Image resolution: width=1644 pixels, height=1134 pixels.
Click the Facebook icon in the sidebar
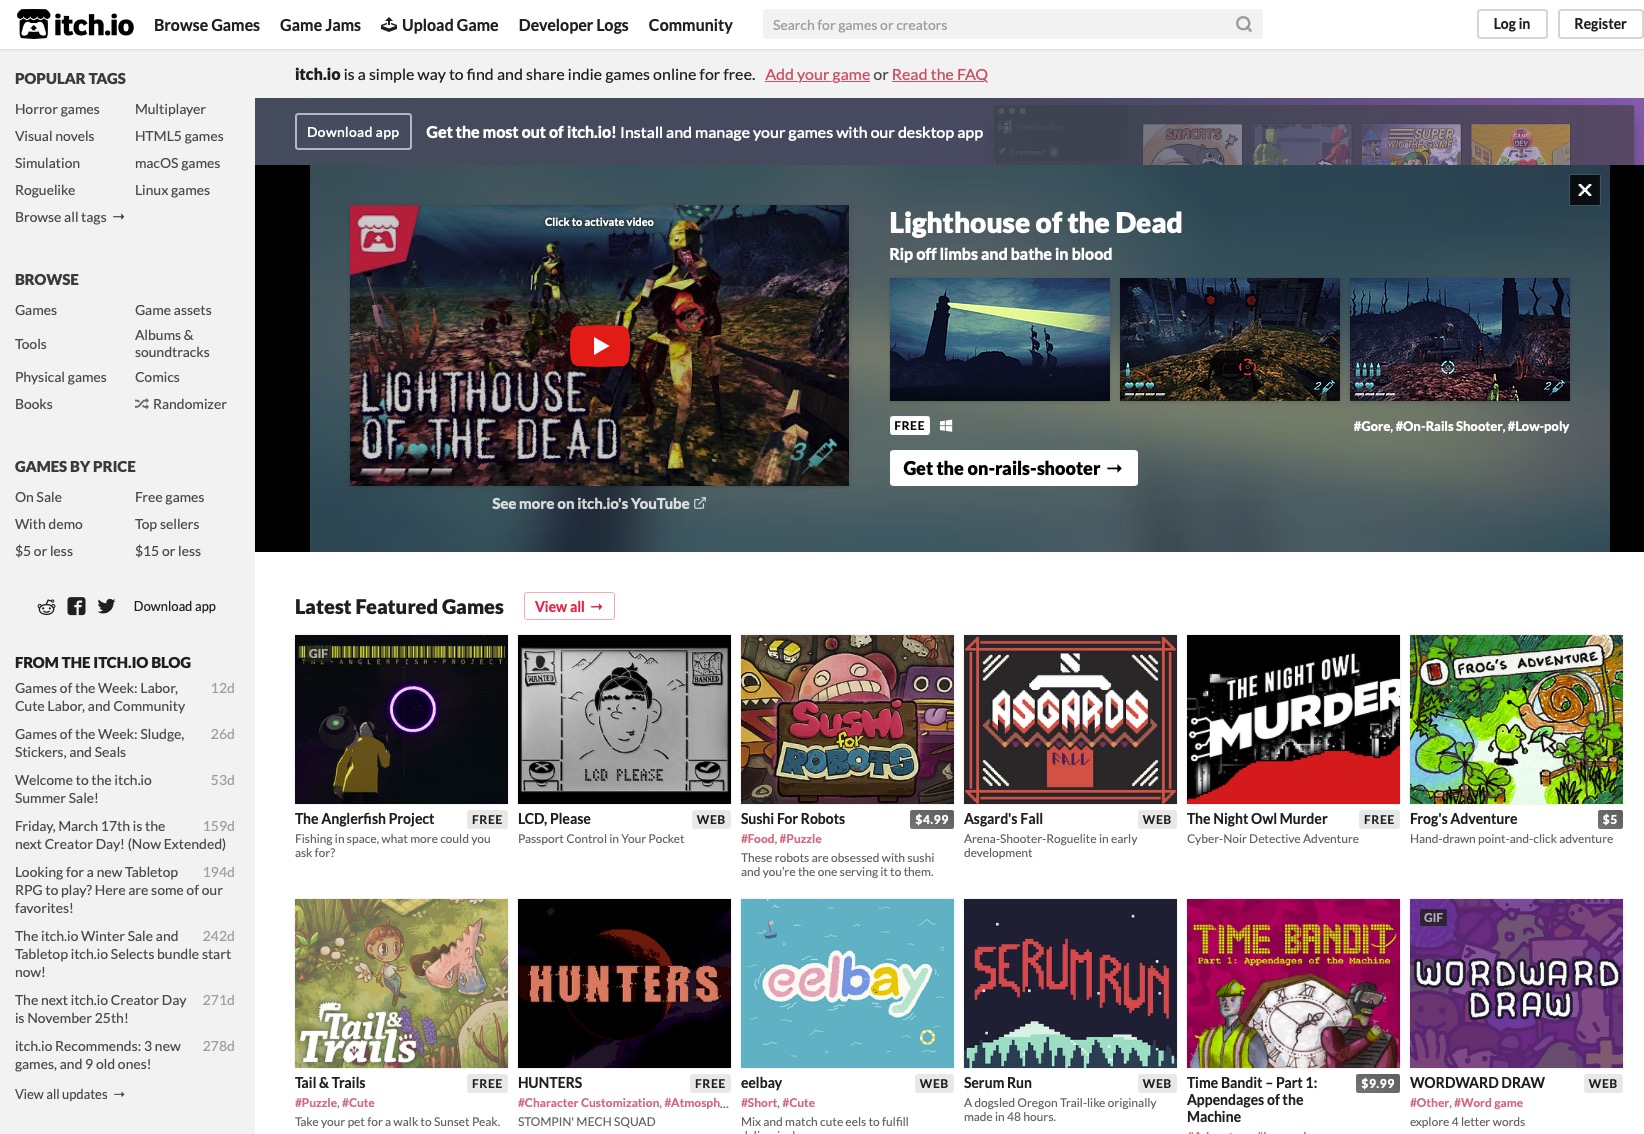[76, 606]
